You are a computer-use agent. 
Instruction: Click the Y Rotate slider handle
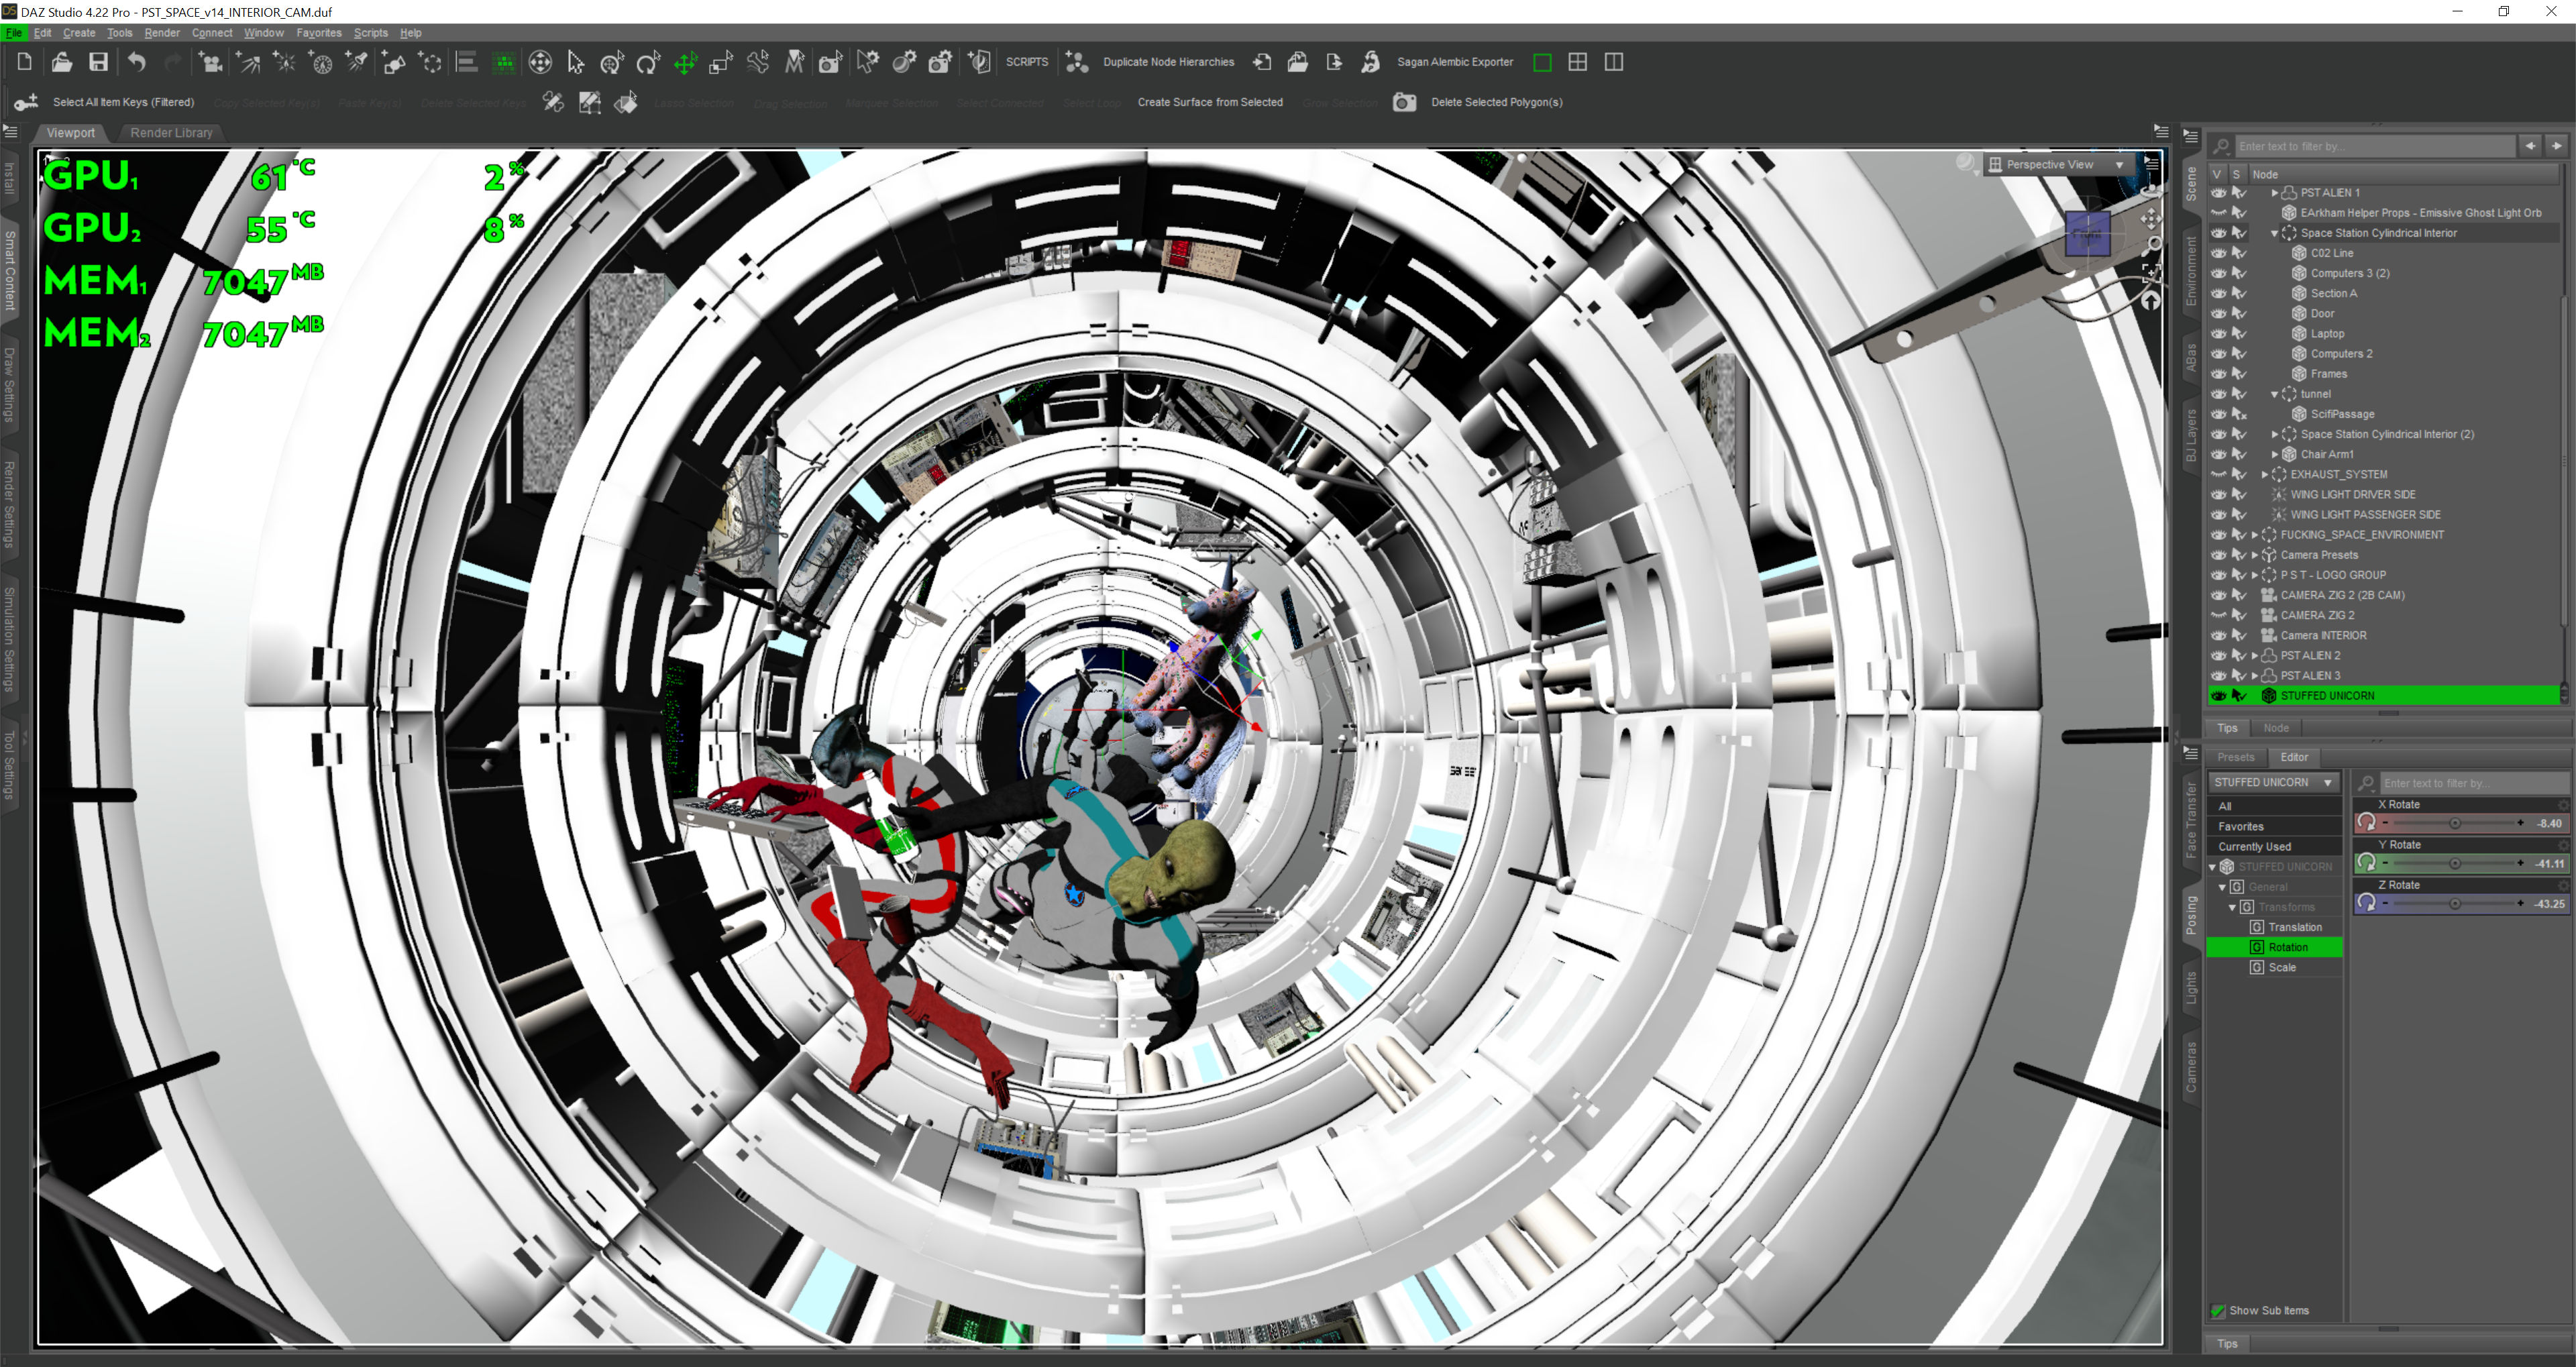(x=2455, y=863)
